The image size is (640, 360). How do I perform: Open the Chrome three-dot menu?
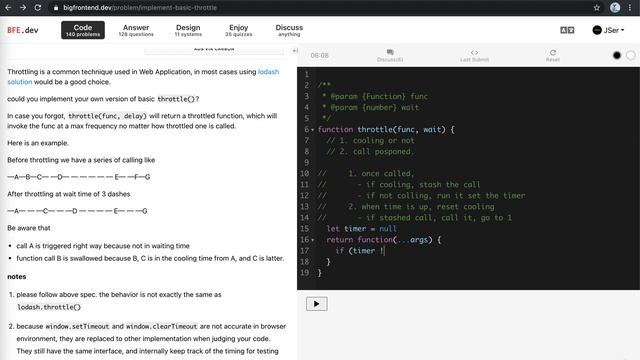tap(630, 7)
